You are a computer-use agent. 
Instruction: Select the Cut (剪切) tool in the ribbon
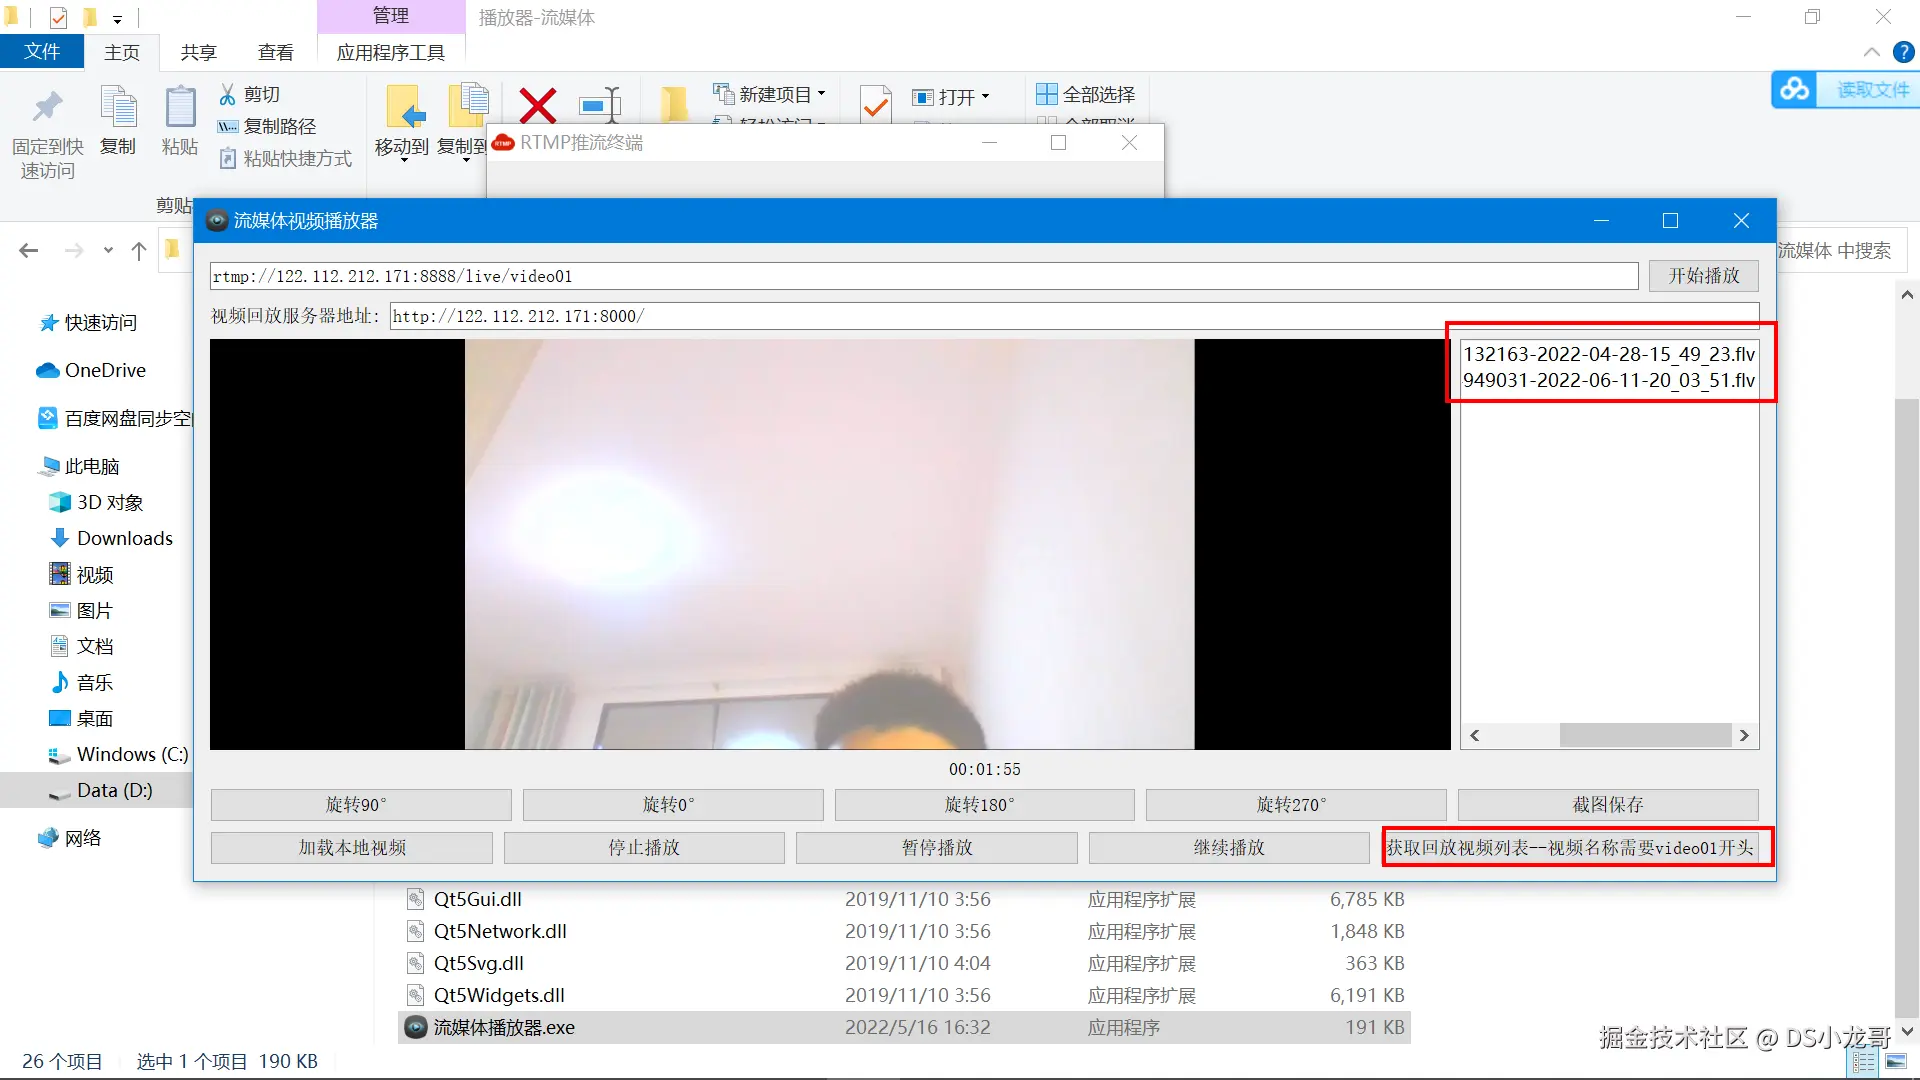(250, 93)
